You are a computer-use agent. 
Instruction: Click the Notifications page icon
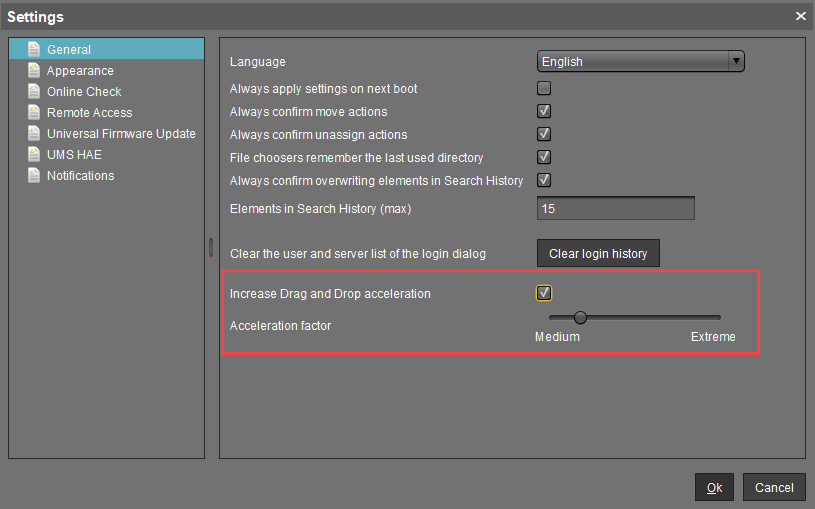pyautogui.click(x=34, y=175)
